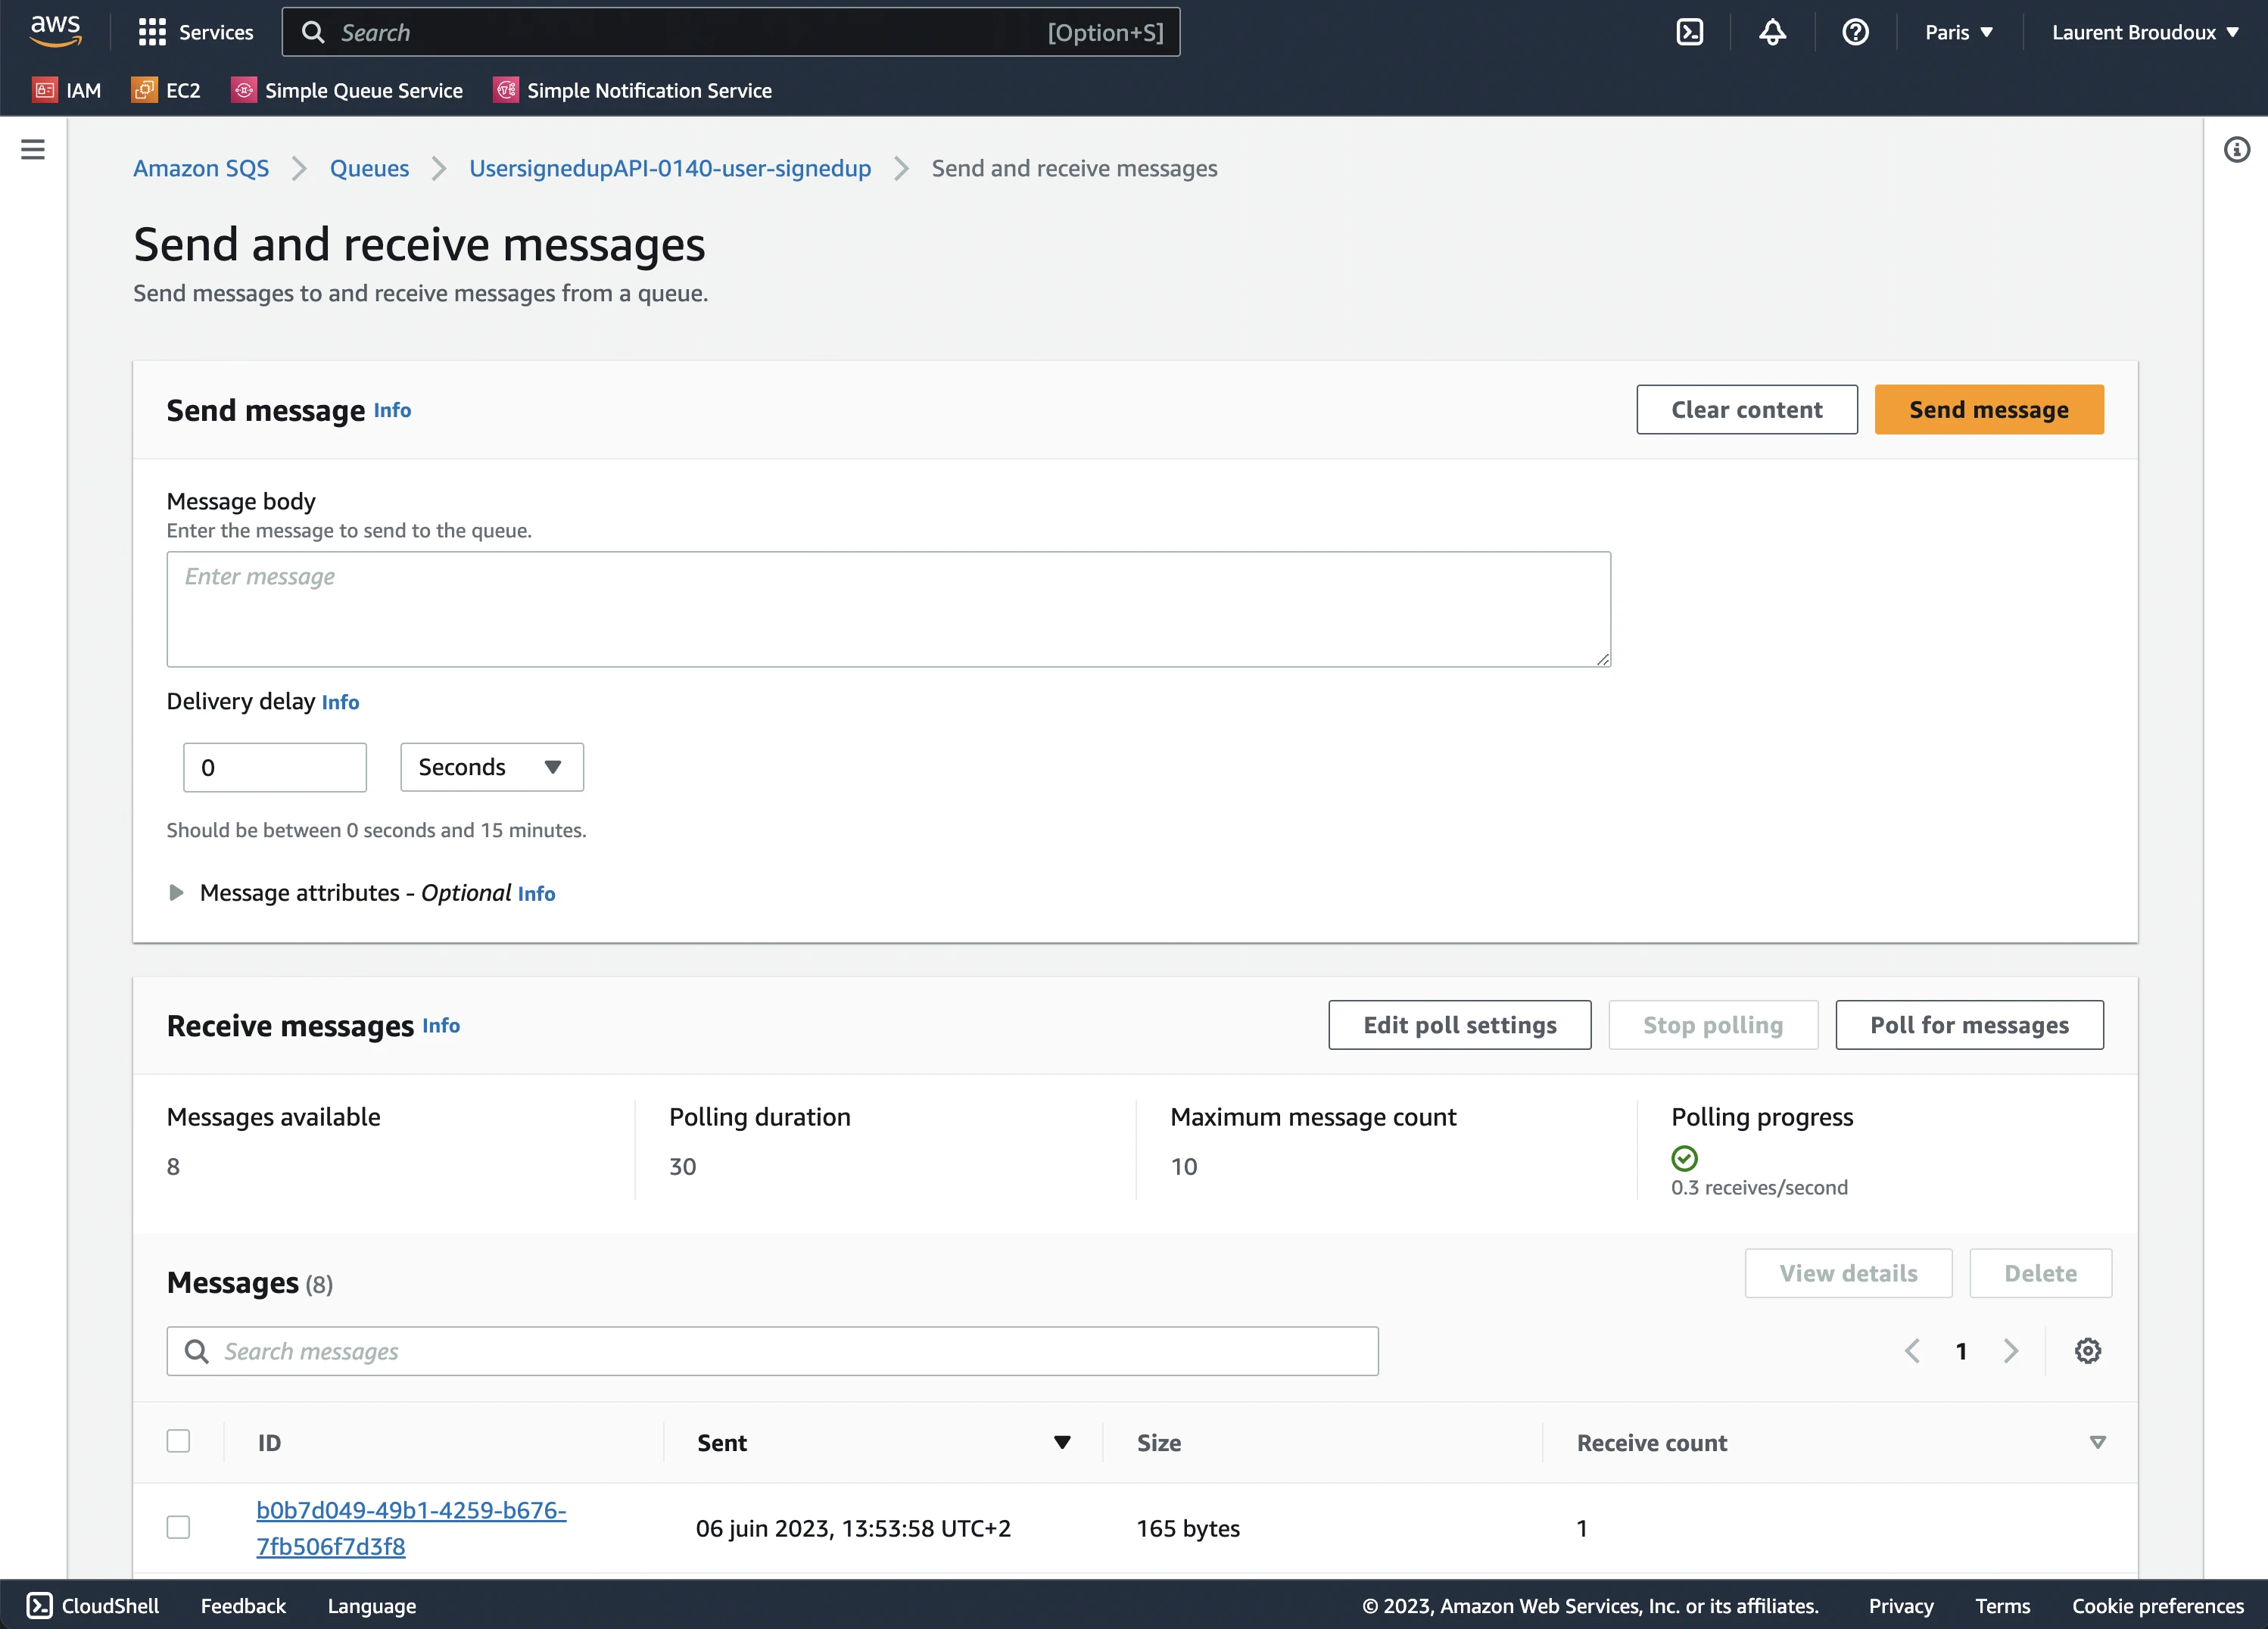Open the AWS CloudShell icon in top bar
This screenshot has height=1629, width=2268.
point(1689,32)
